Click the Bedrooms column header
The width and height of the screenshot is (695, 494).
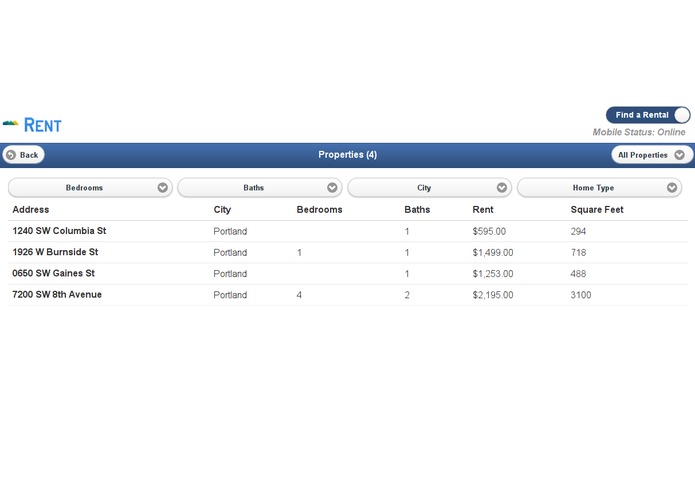(320, 210)
